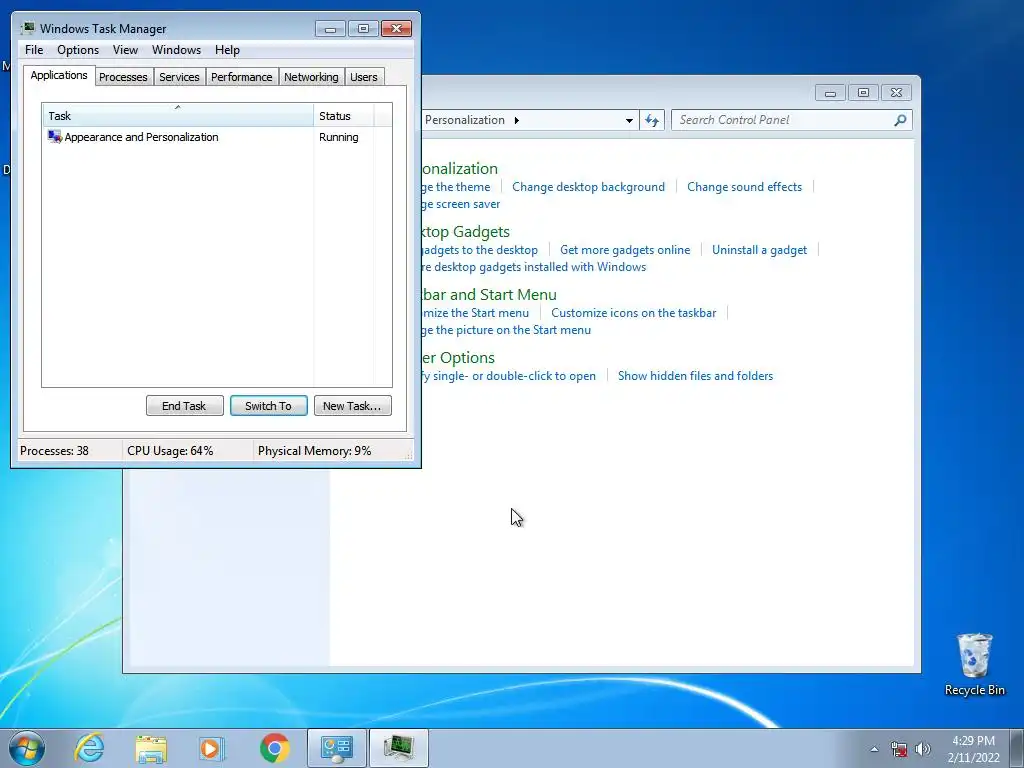The image size is (1024, 768).
Task: Switch to the Users tab
Action: tap(364, 77)
